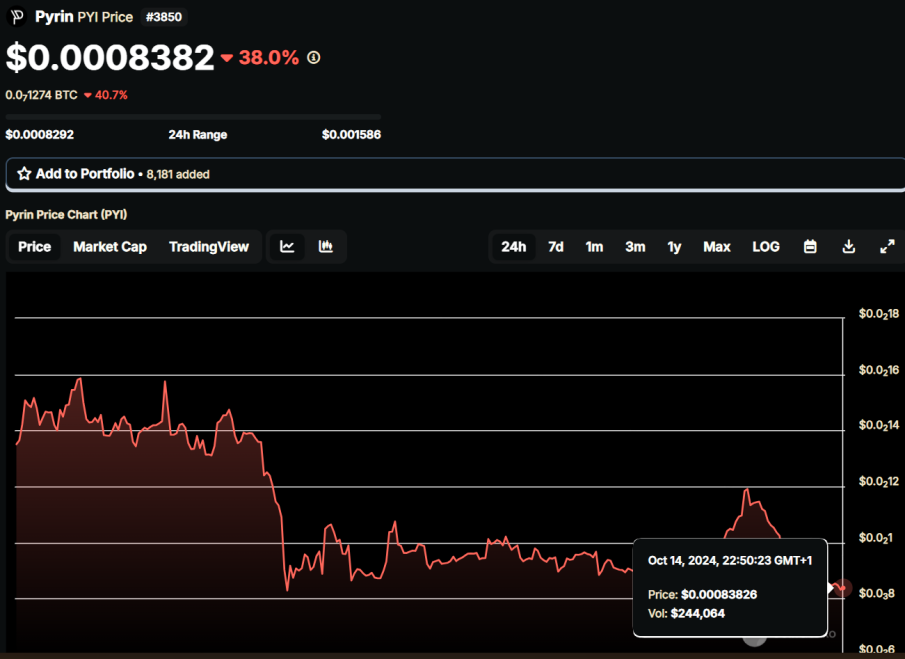Click the $0.0₂18 axis label
The height and width of the screenshot is (659, 905).
[878, 314]
